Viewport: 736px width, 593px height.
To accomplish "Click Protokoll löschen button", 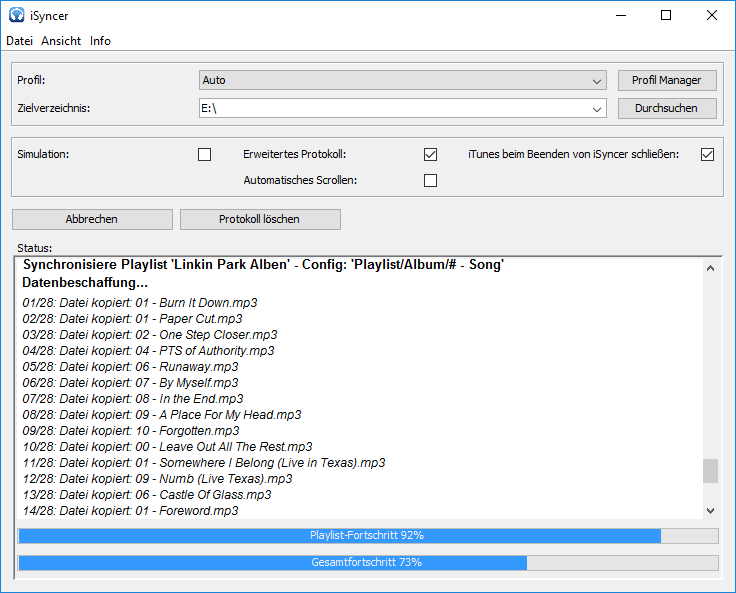I will [x=260, y=219].
